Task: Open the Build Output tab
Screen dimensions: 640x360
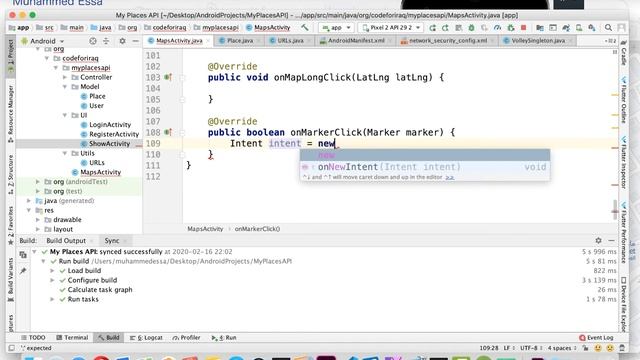Action: click(x=66, y=241)
